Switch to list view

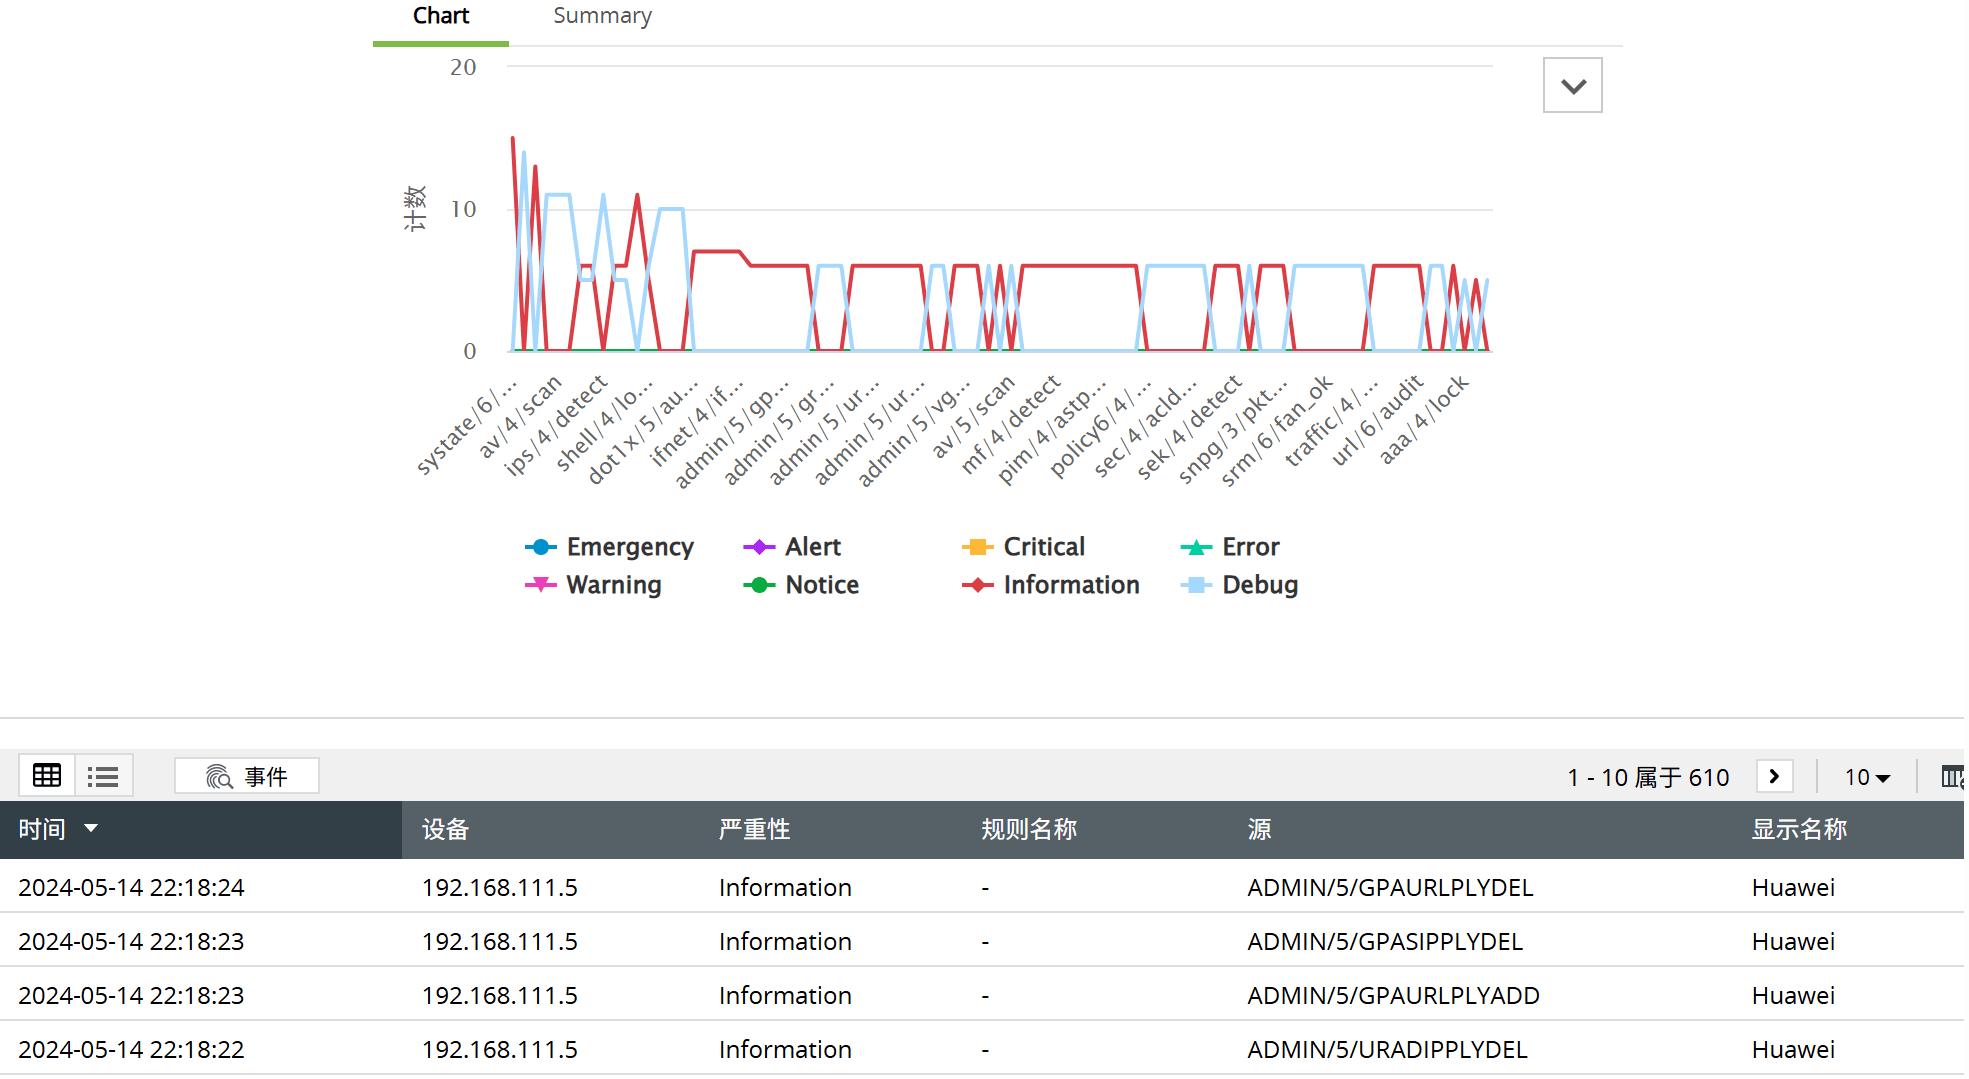103,776
